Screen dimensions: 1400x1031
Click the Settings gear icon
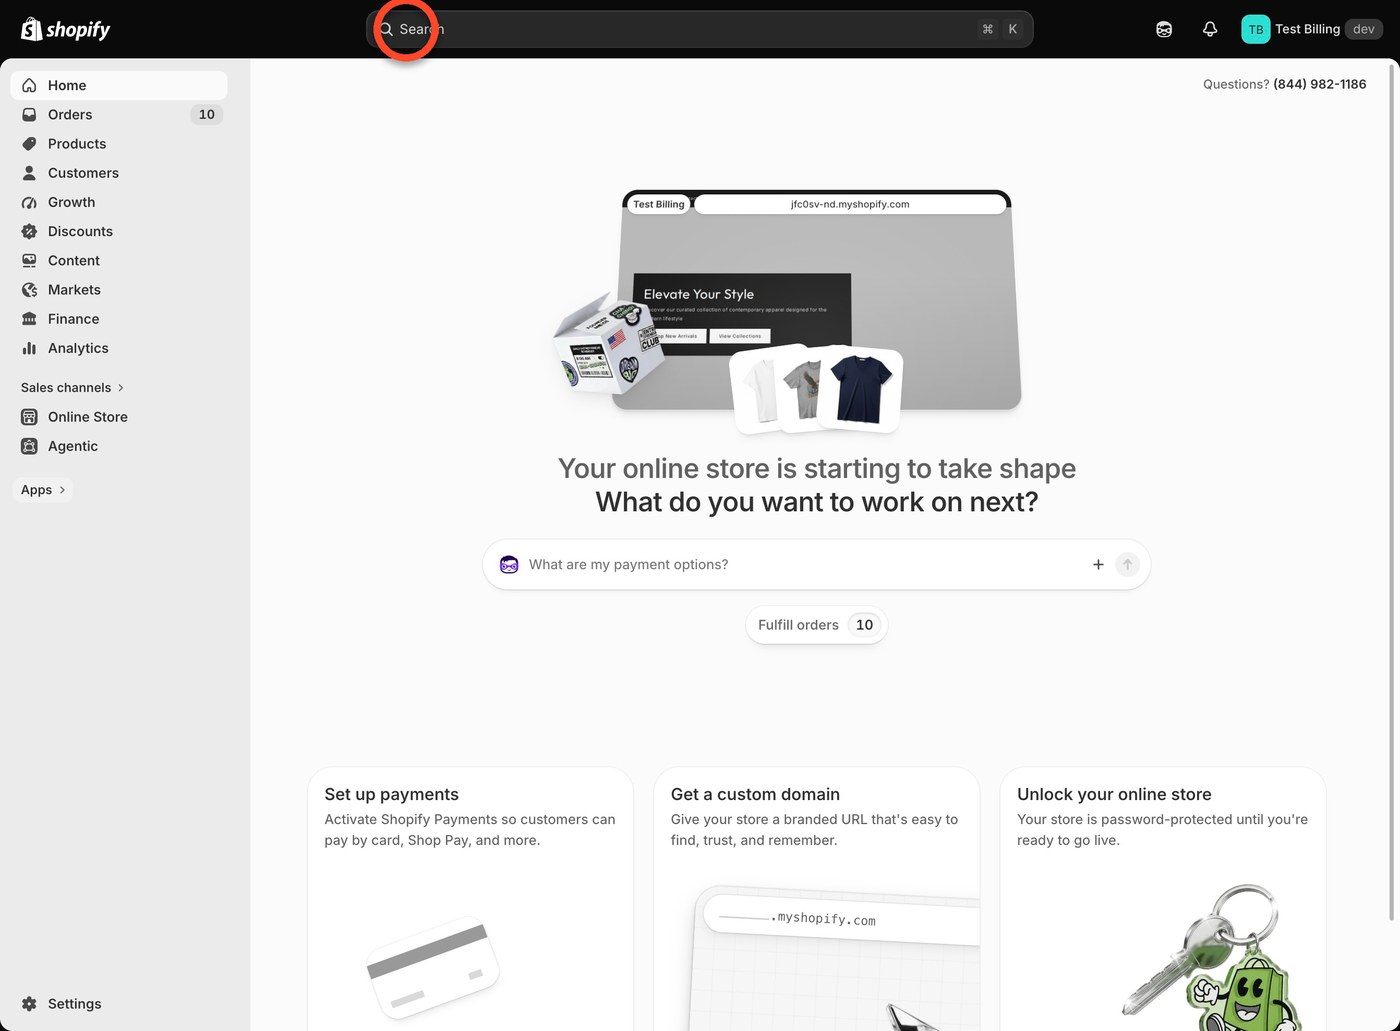pyautogui.click(x=29, y=1004)
